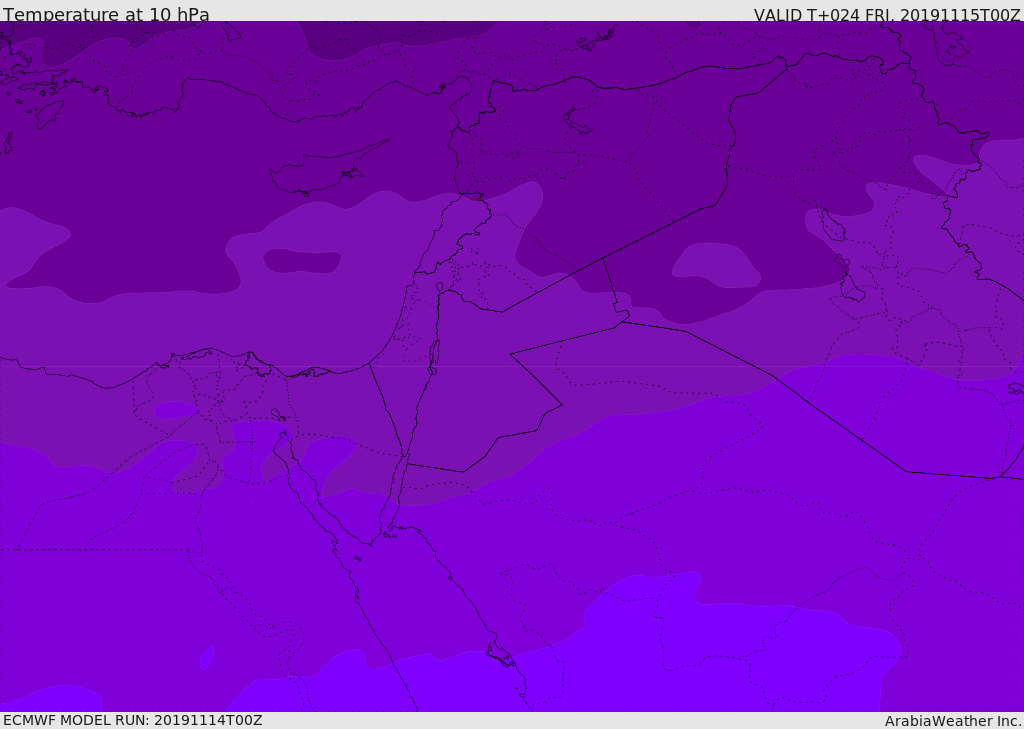Click the 'VALID T+024 FRI. 20191115T00Z' label

[887, 14]
